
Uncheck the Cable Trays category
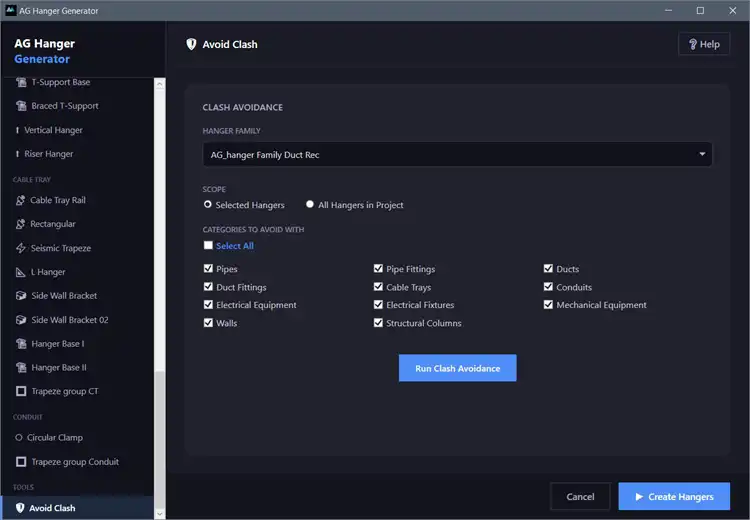[378, 287]
